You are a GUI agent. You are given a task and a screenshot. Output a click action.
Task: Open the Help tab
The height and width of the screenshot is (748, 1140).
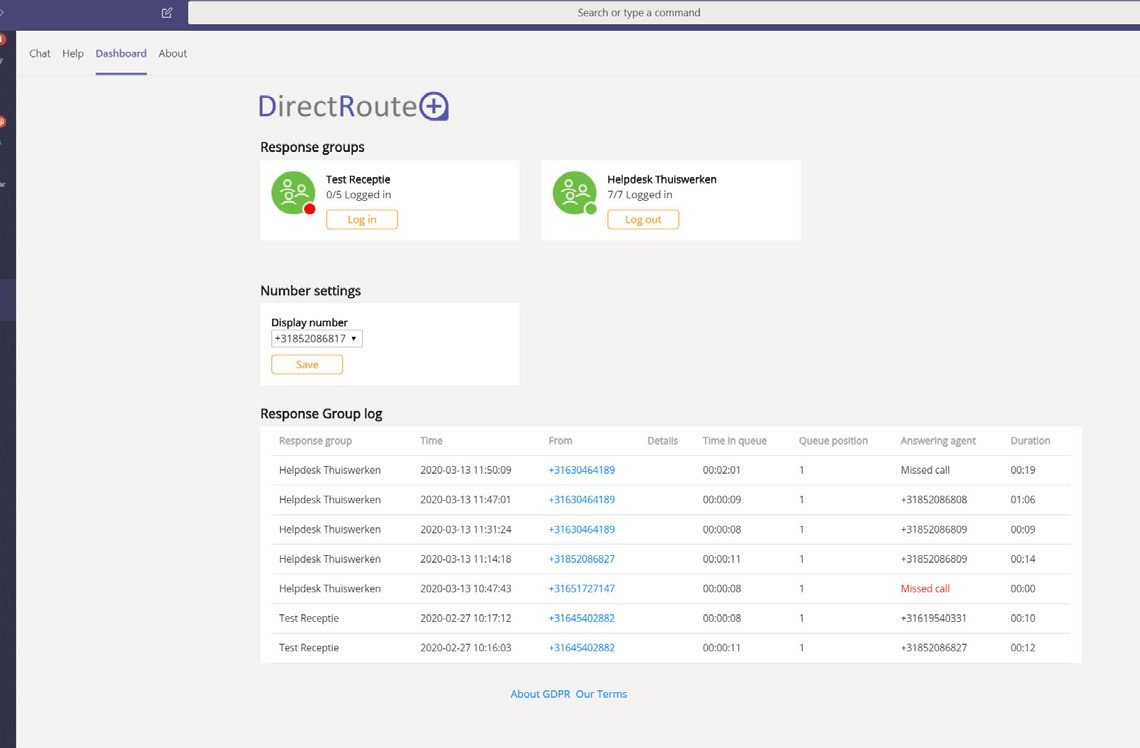(x=73, y=53)
